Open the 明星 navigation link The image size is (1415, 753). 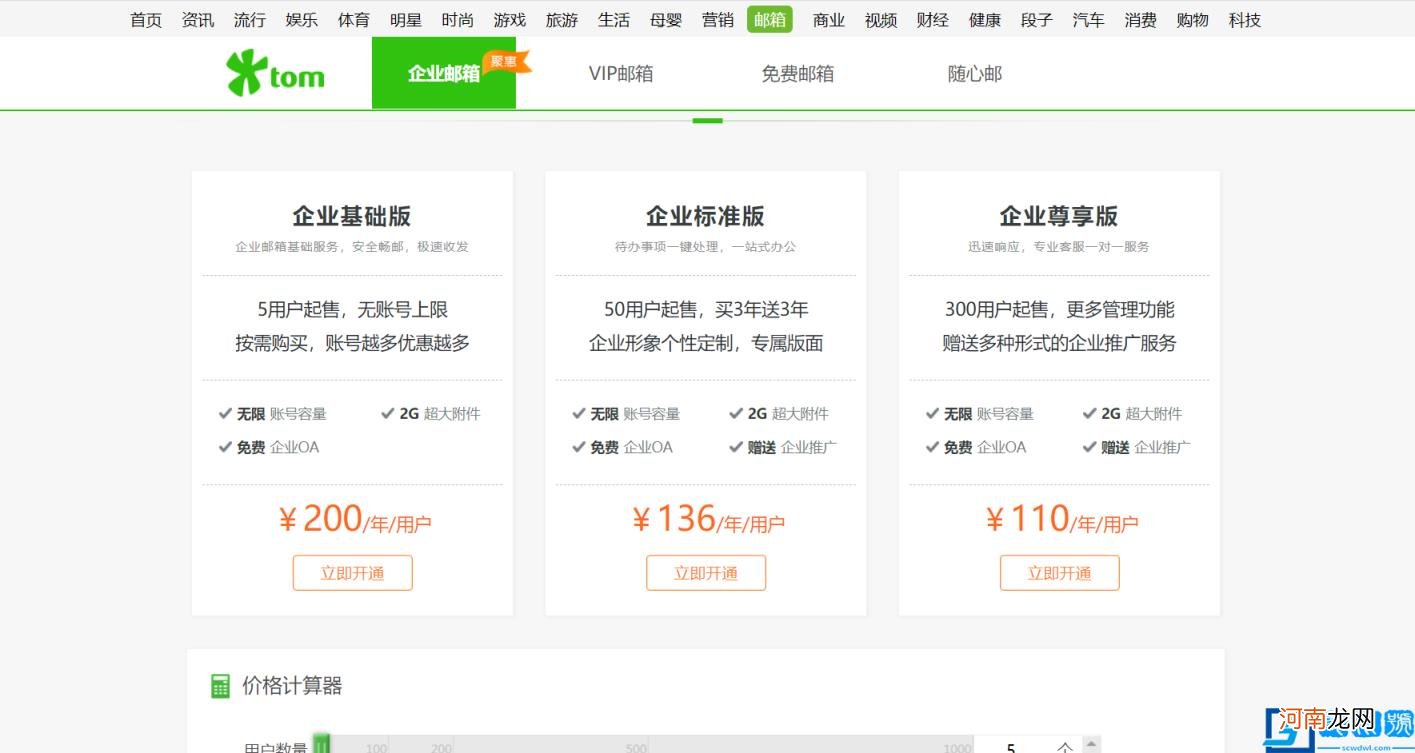coord(406,19)
